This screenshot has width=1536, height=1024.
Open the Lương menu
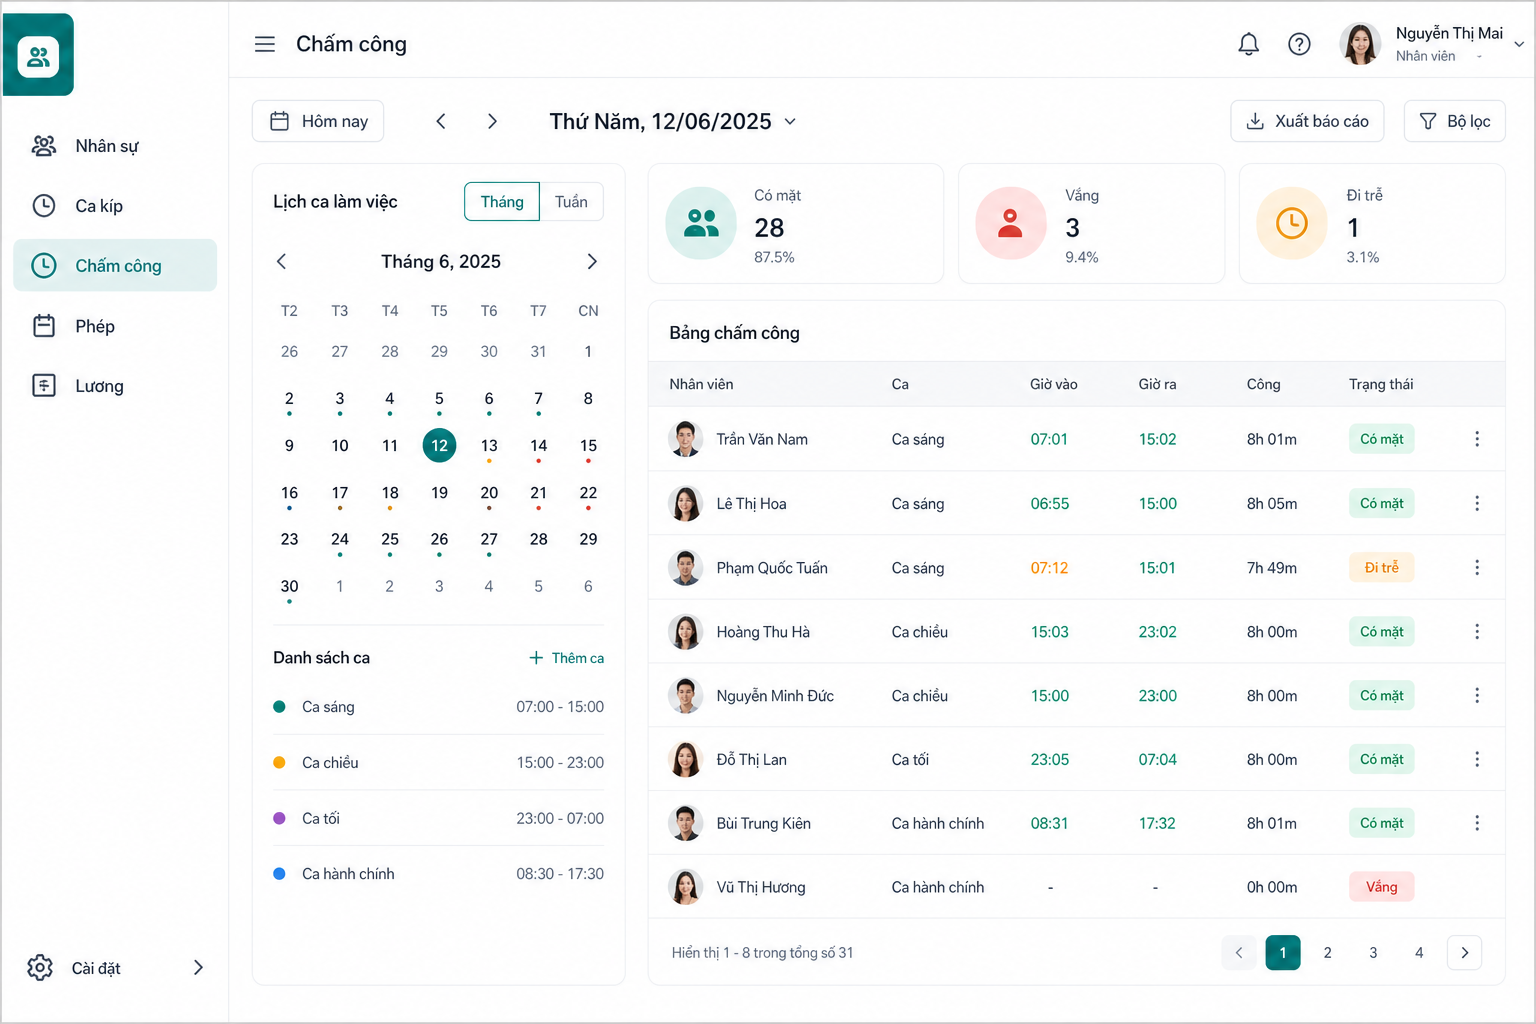click(115, 386)
